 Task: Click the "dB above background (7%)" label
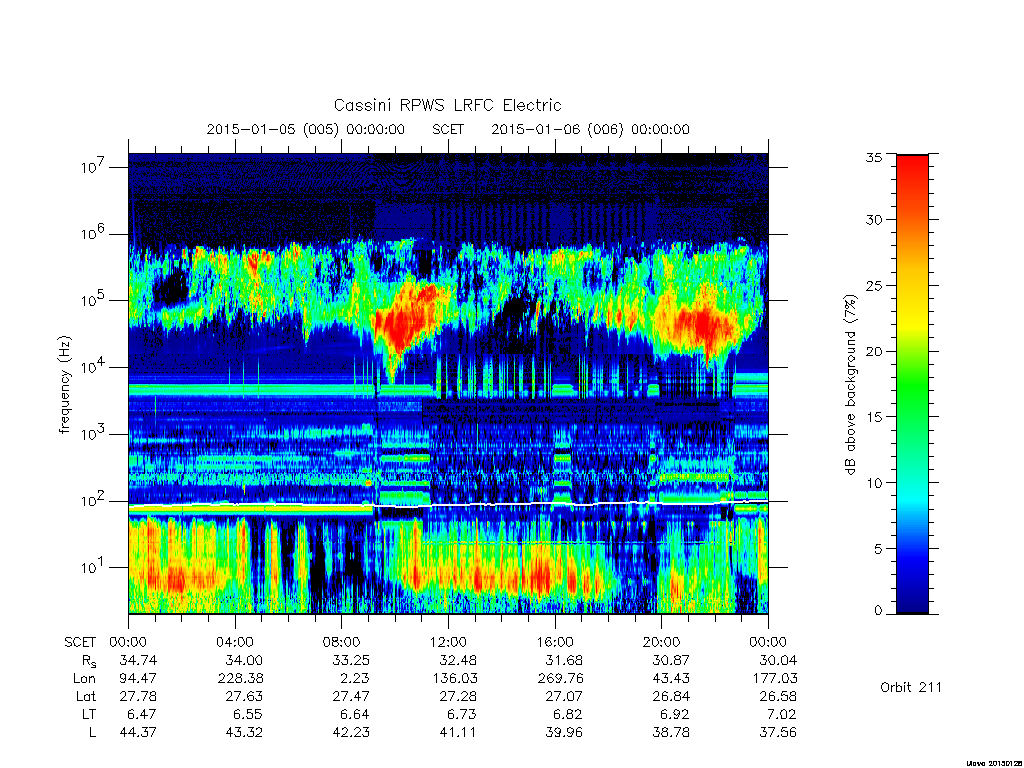849,385
